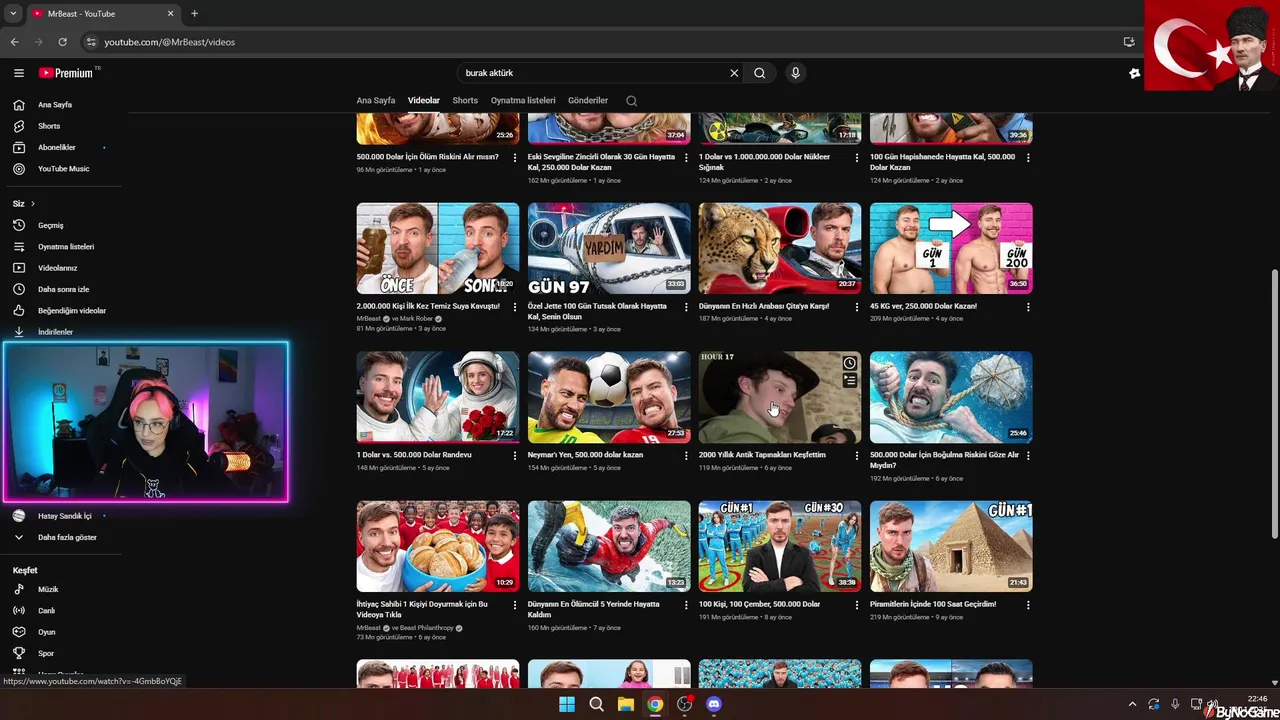Open options menu for 45 KG ver video
Viewport: 1280px width, 720px height.
1028,307
